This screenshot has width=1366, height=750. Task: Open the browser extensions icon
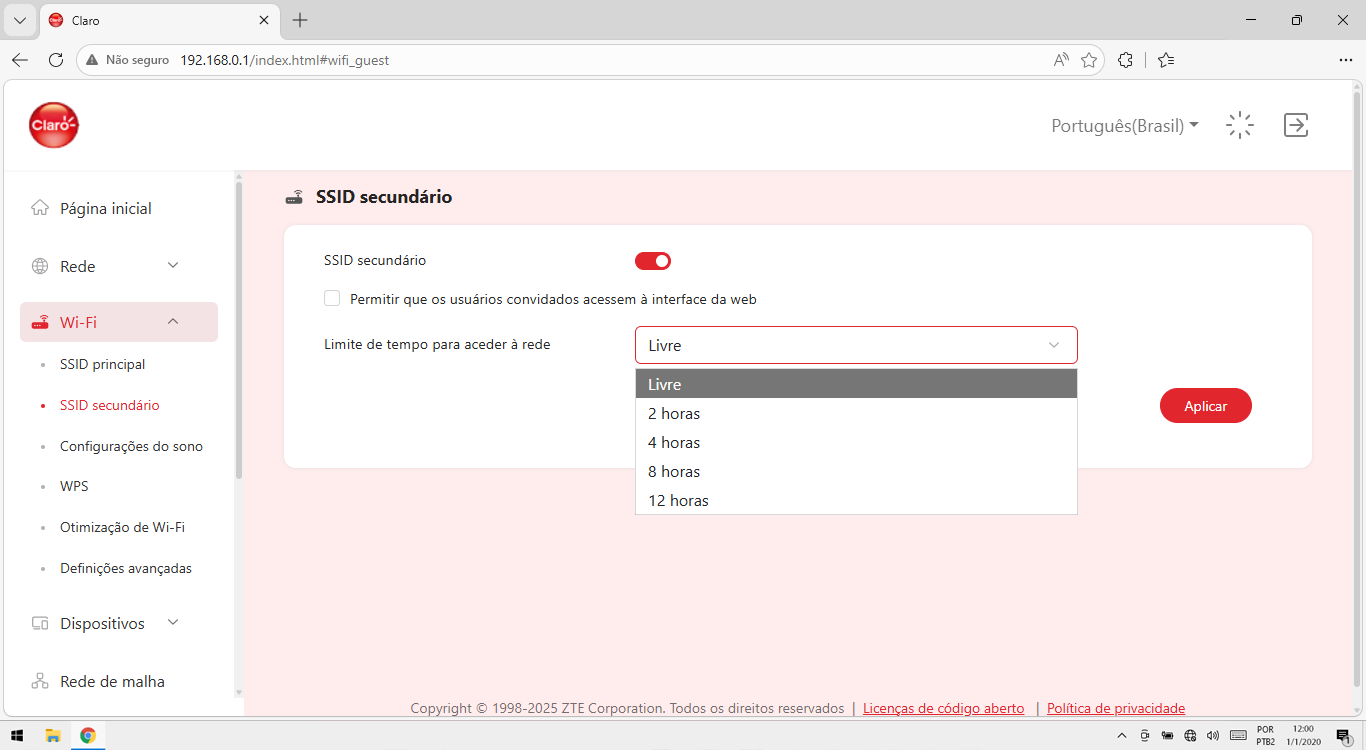(1125, 60)
